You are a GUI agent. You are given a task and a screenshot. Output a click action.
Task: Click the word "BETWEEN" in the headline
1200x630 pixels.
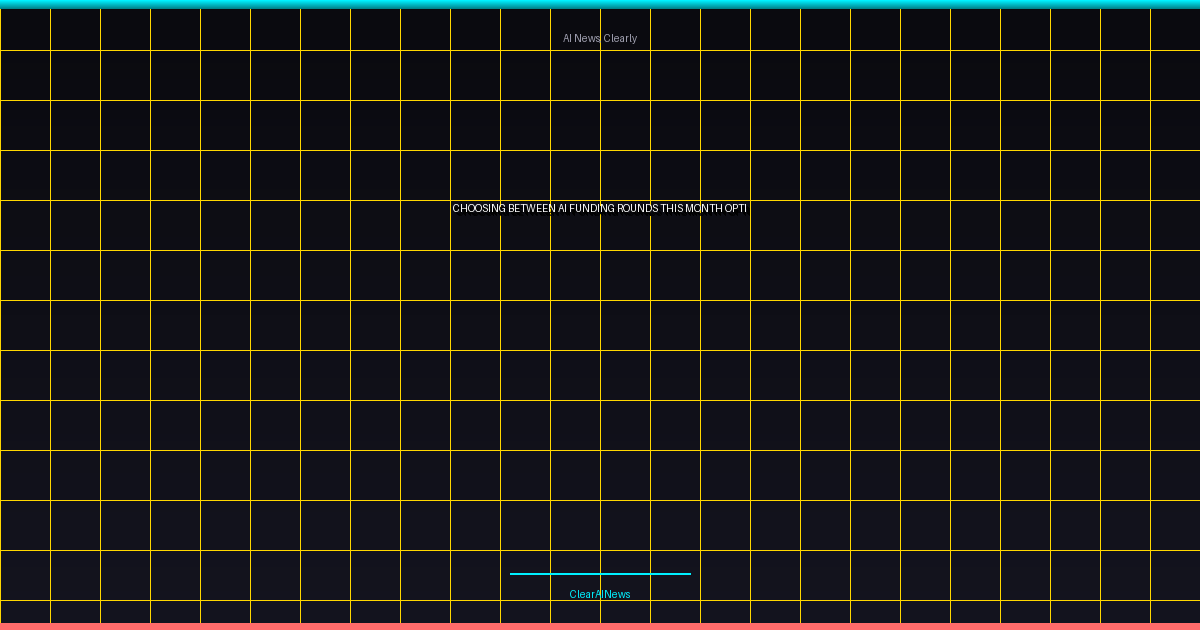[x=532, y=209]
